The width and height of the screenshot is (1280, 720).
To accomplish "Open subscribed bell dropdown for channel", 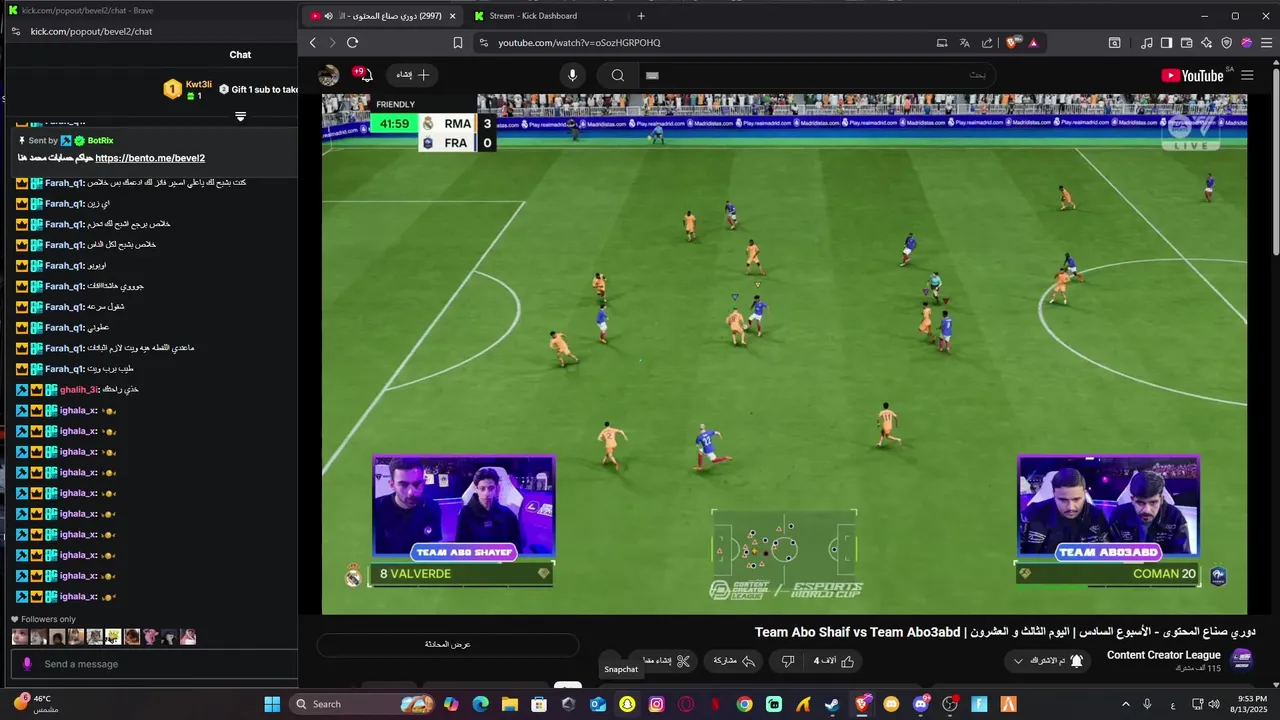I will 1048,661.
